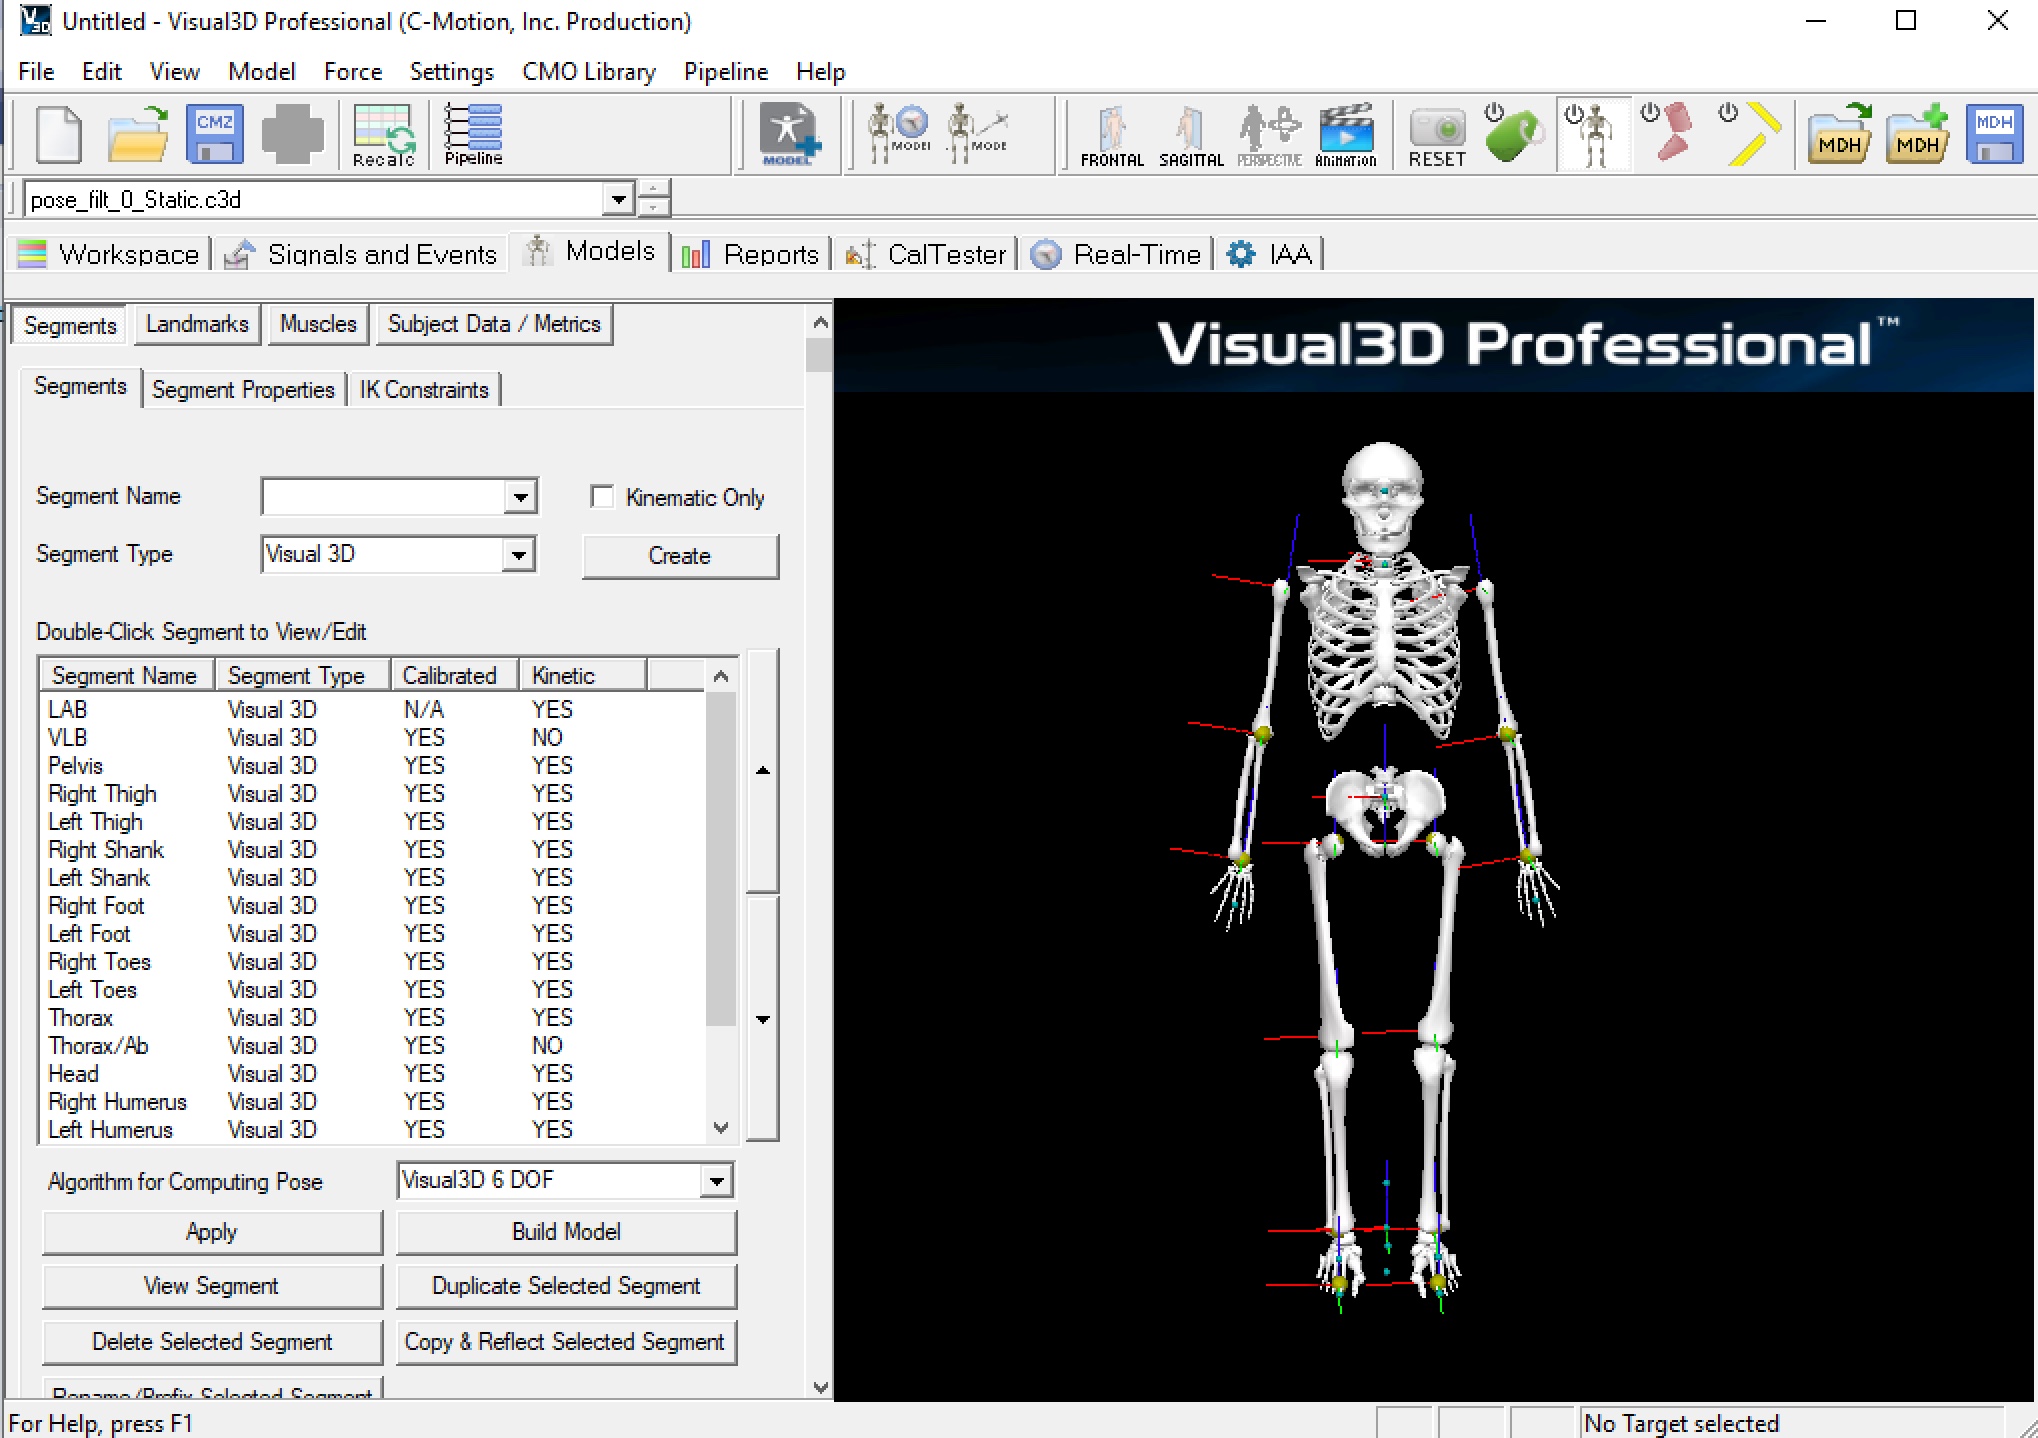Click the Calibrated column header
Screen dimensions: 2038x1438
454,676
